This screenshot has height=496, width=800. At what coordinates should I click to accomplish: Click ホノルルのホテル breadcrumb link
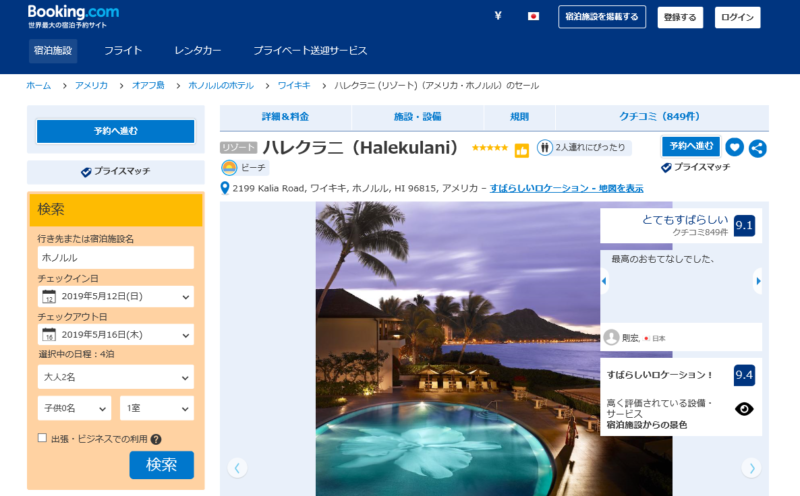tap(221, 85)
